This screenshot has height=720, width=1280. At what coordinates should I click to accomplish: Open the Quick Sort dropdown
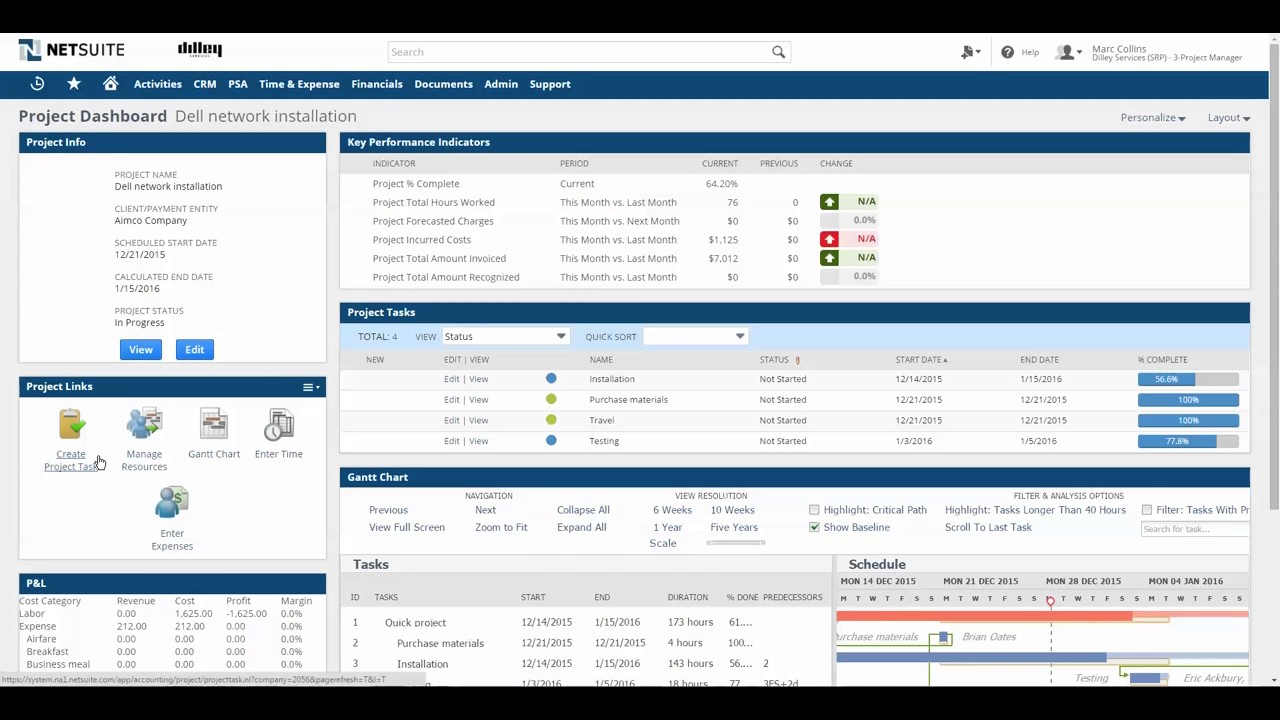coord(695,337)
